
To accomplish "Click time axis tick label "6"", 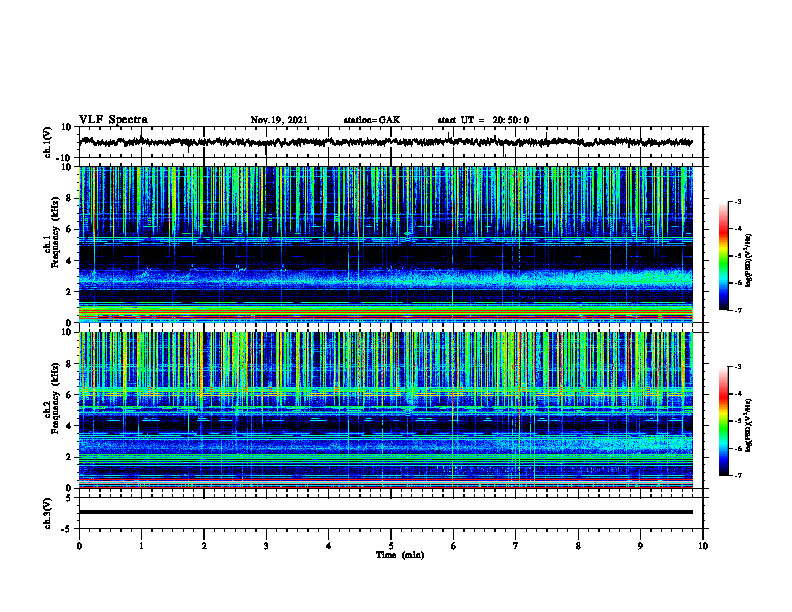I will [x=453, y=546].
